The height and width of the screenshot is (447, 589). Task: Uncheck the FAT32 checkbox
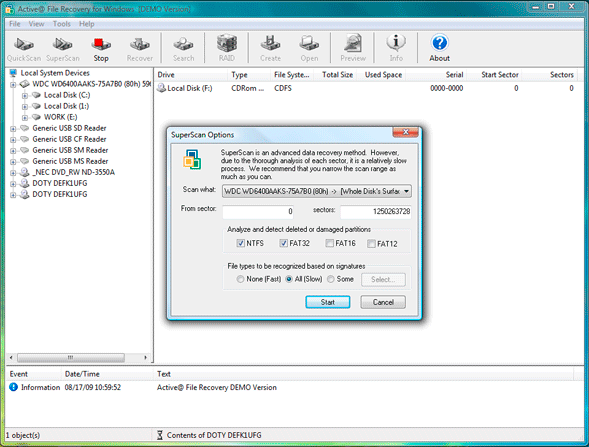pos(283,243)
